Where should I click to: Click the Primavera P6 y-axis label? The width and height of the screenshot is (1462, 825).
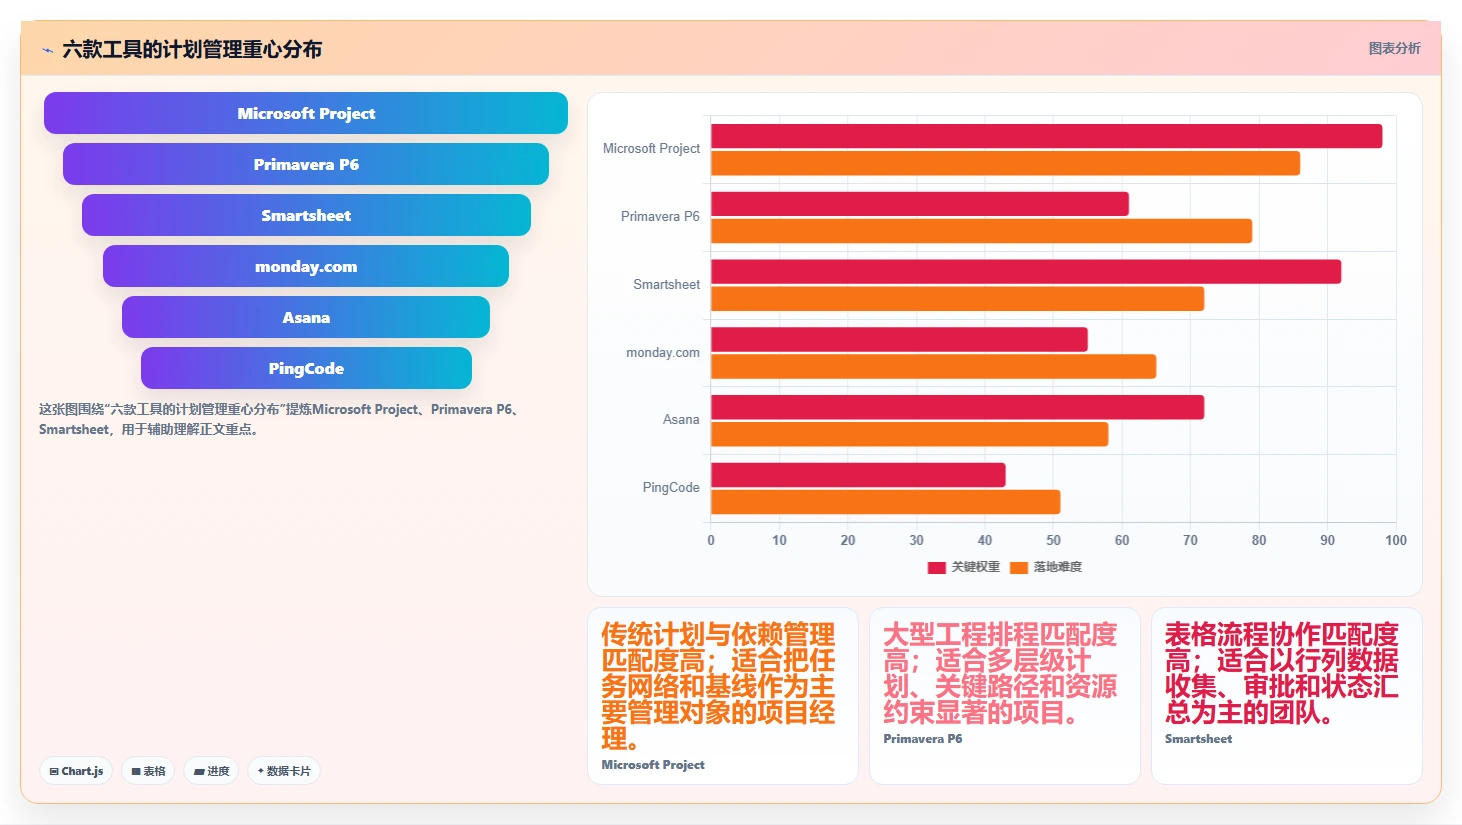point(660,216)
